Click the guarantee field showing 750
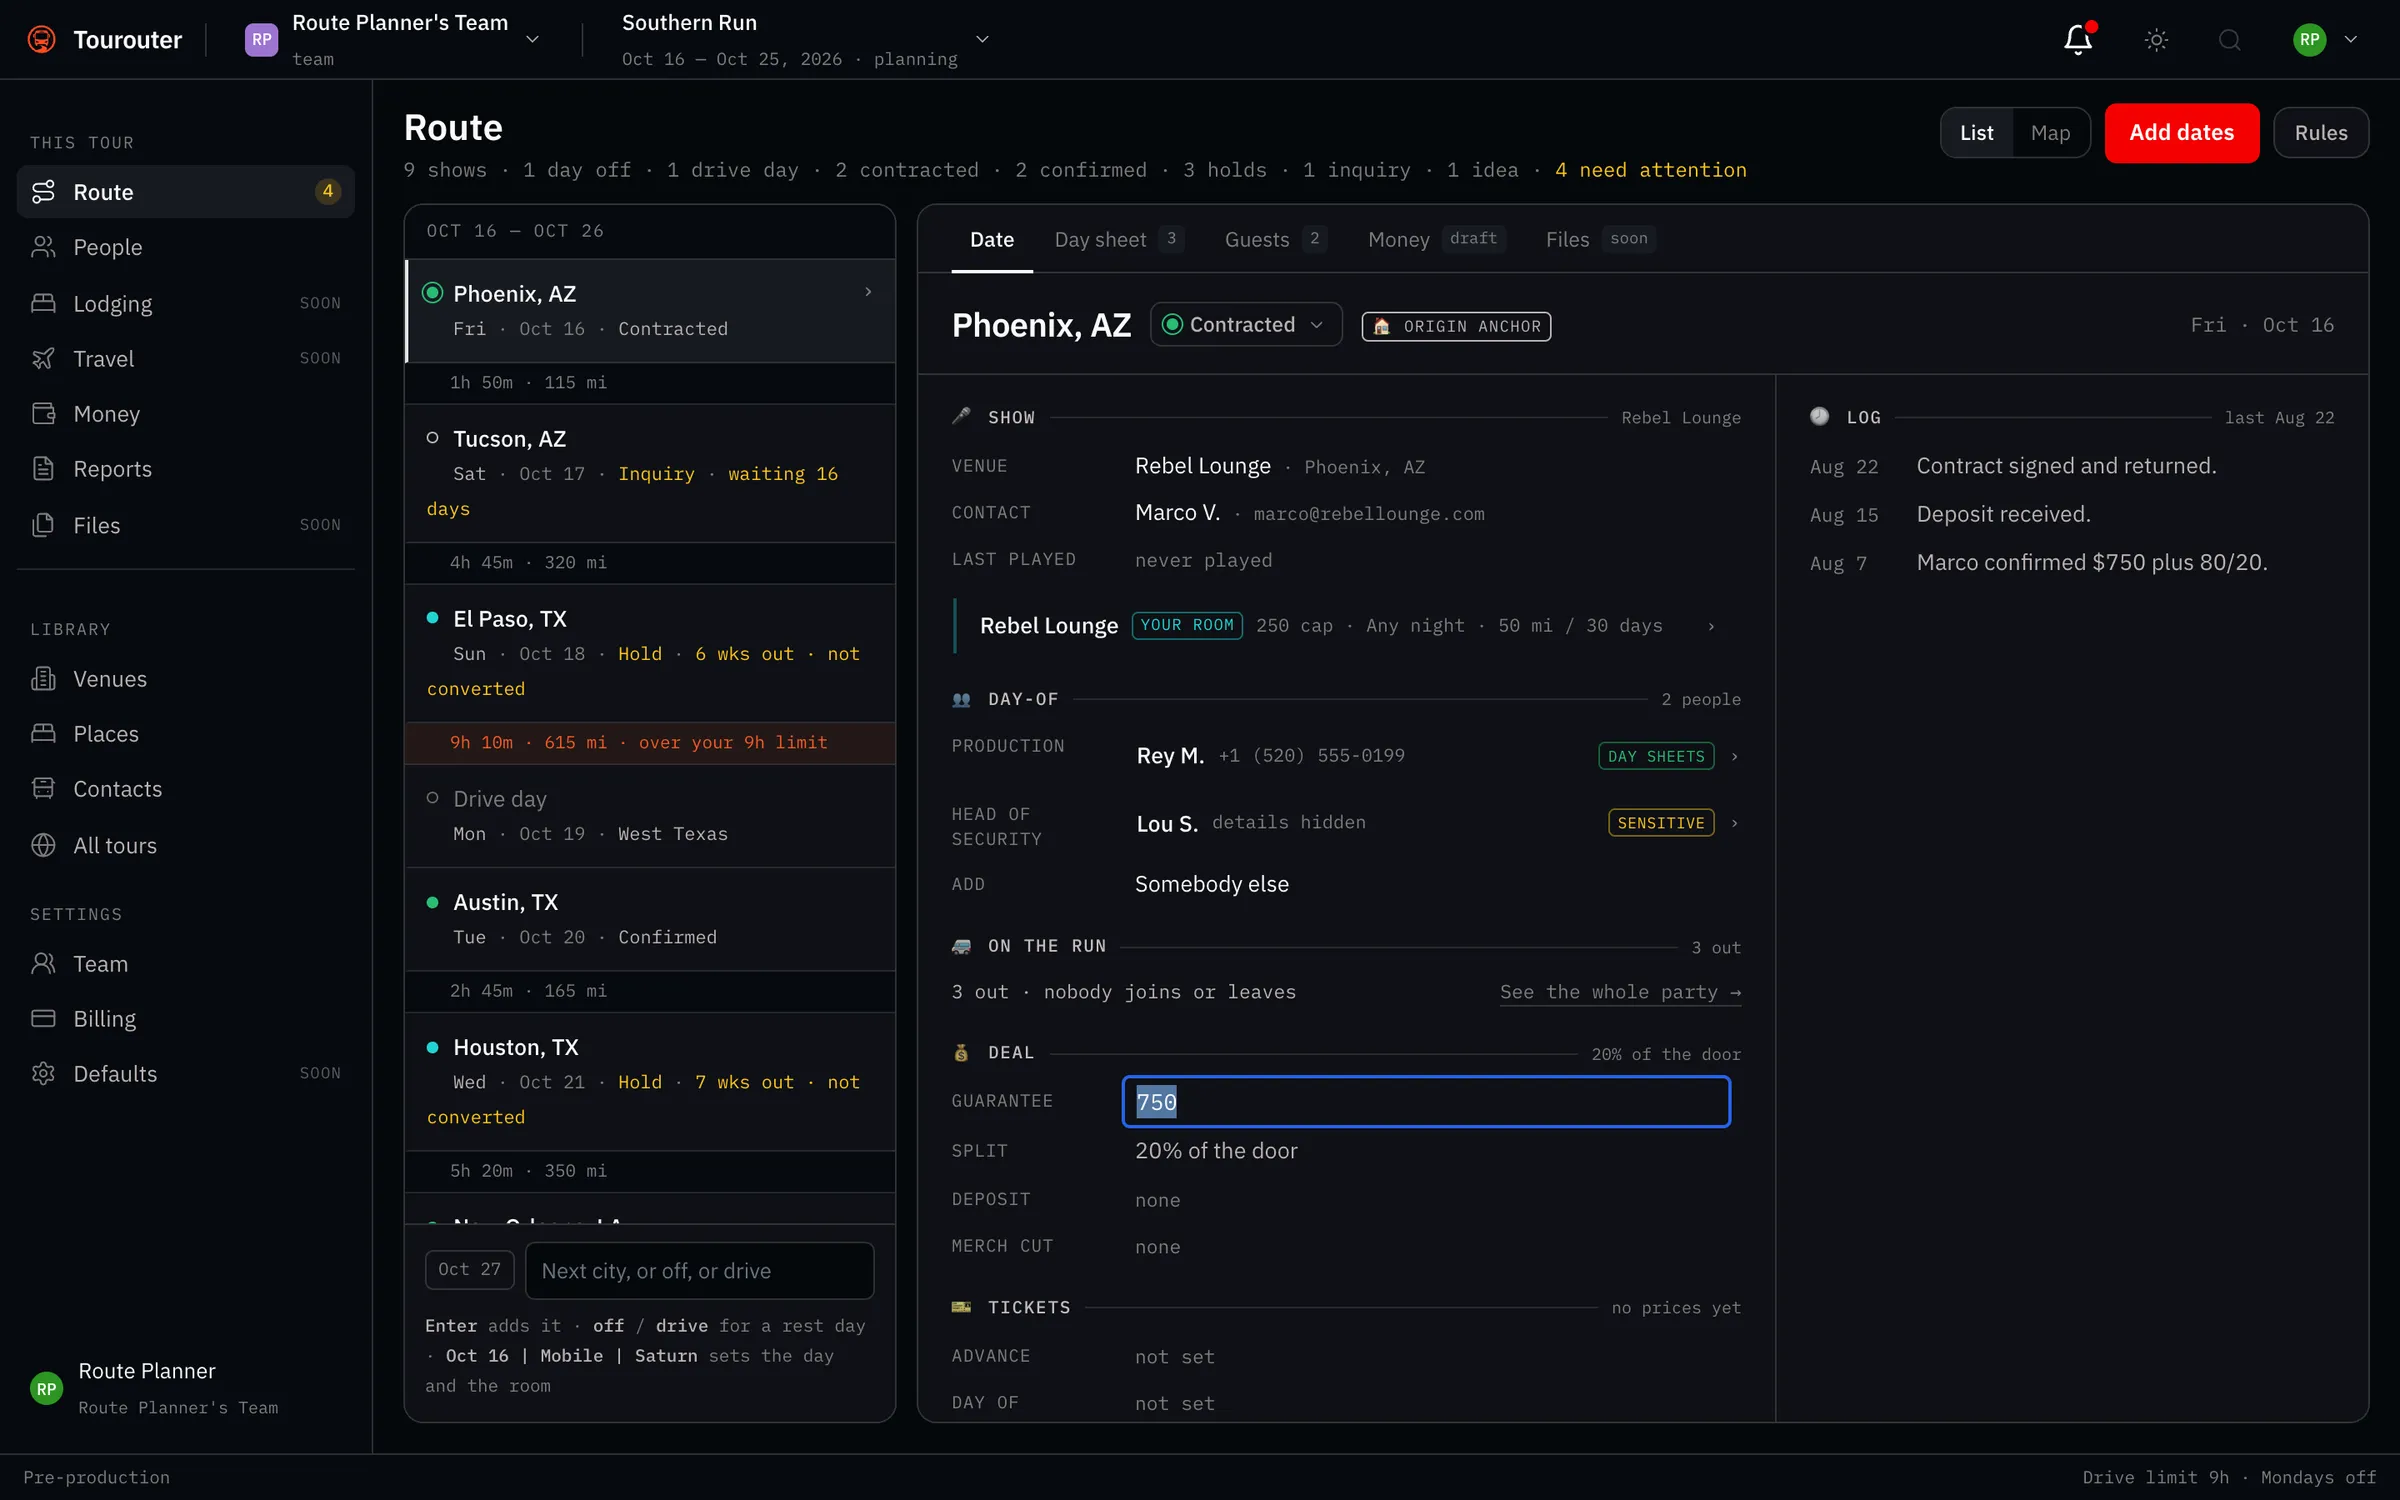This screenshot has width=2400, height=1500. click(1426, 1102)
